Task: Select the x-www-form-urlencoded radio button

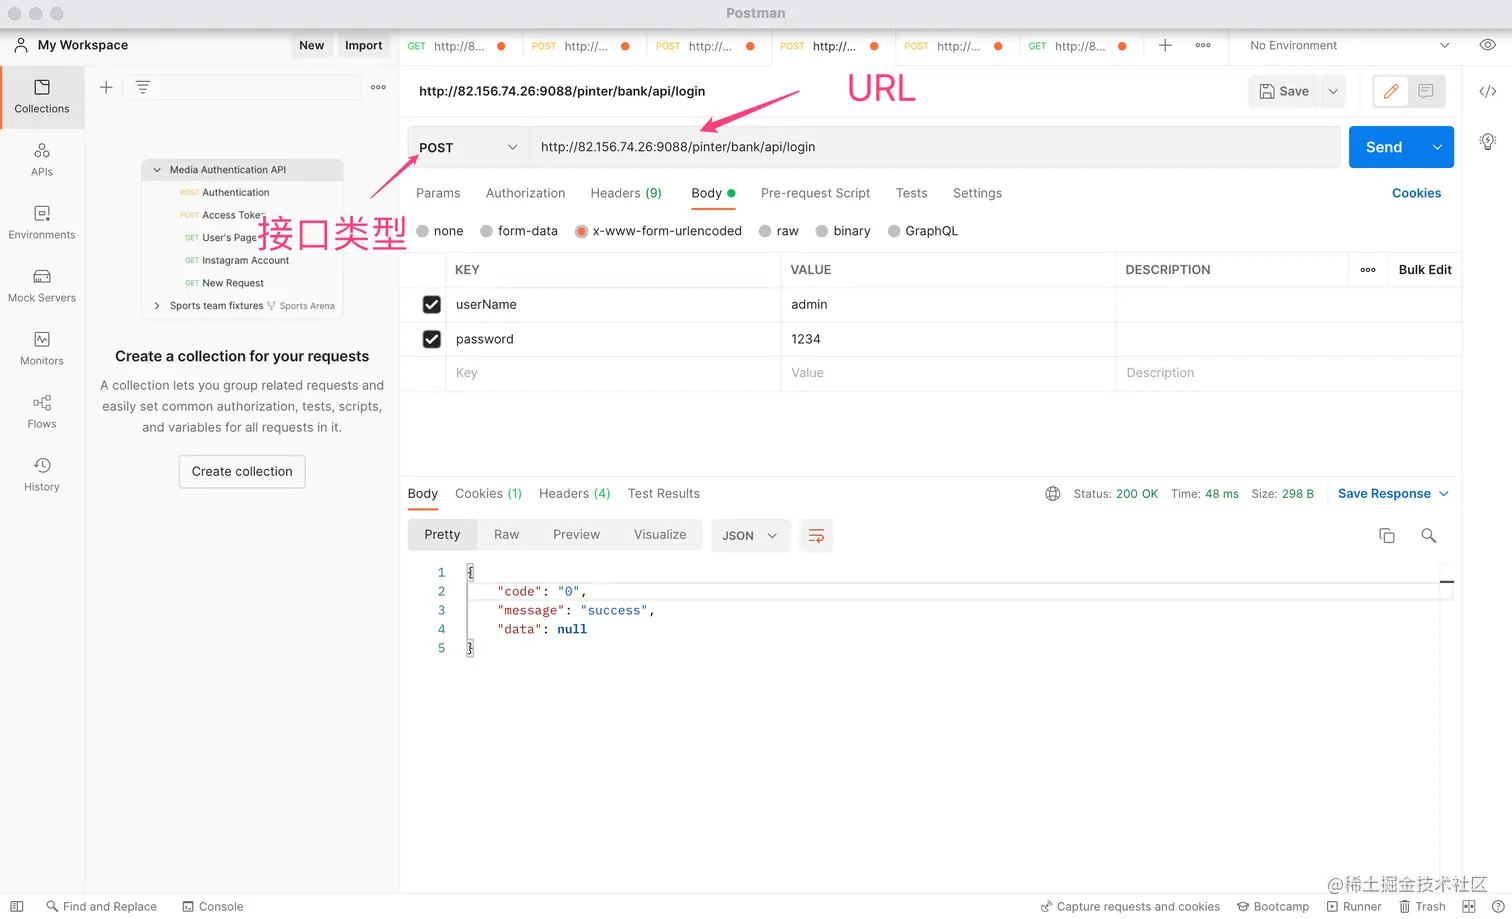Action: tap(581, 231)
